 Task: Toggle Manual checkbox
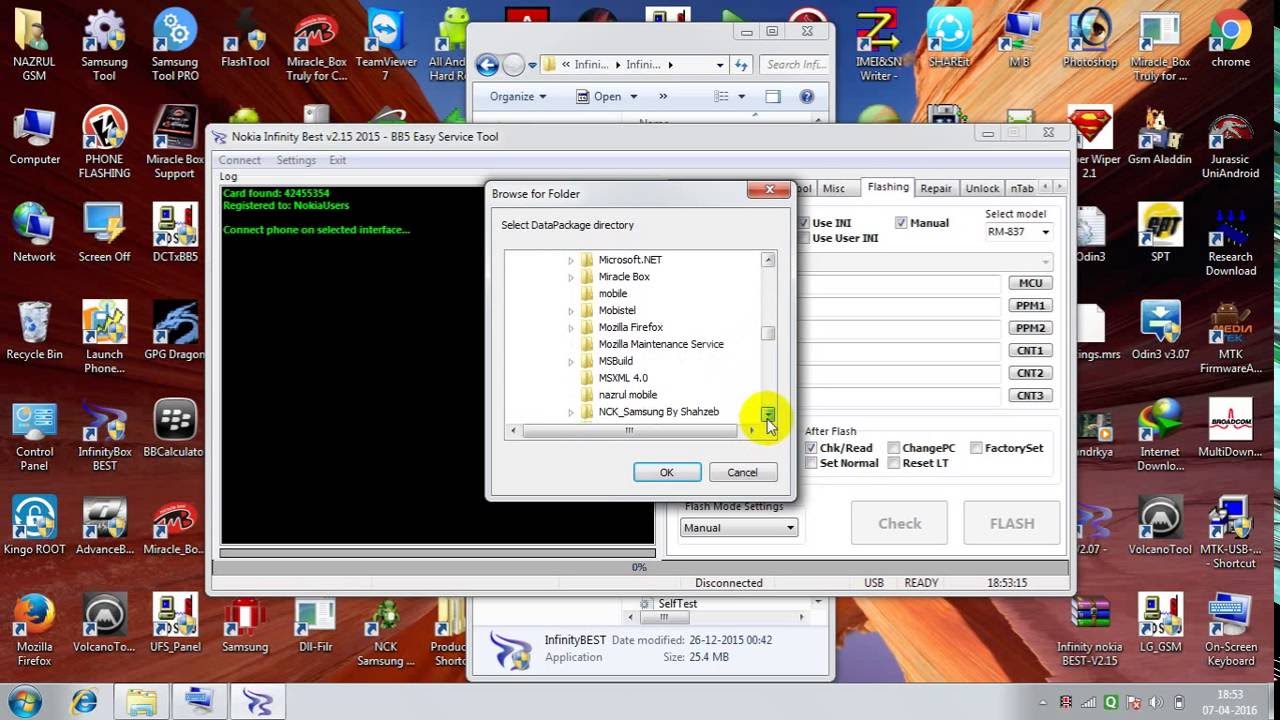click(x=901, y=223)
